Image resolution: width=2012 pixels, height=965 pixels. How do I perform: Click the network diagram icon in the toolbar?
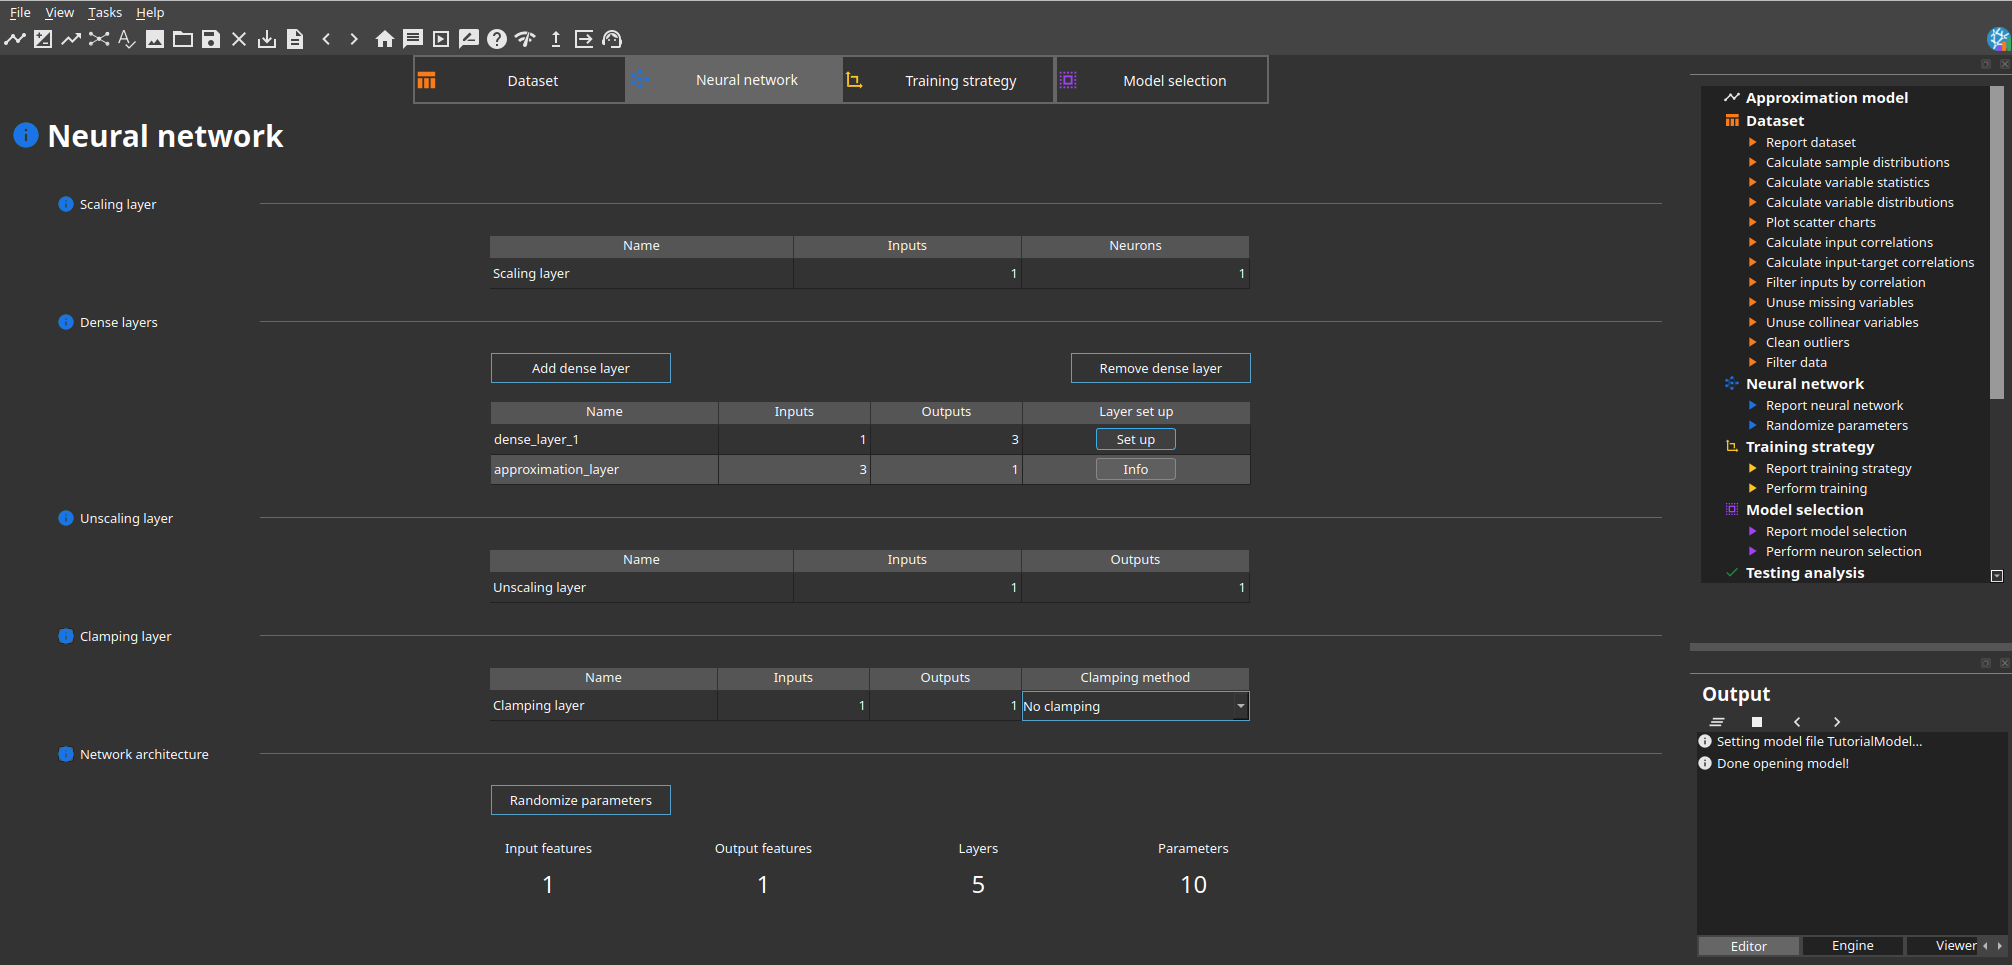pos(99,39)
